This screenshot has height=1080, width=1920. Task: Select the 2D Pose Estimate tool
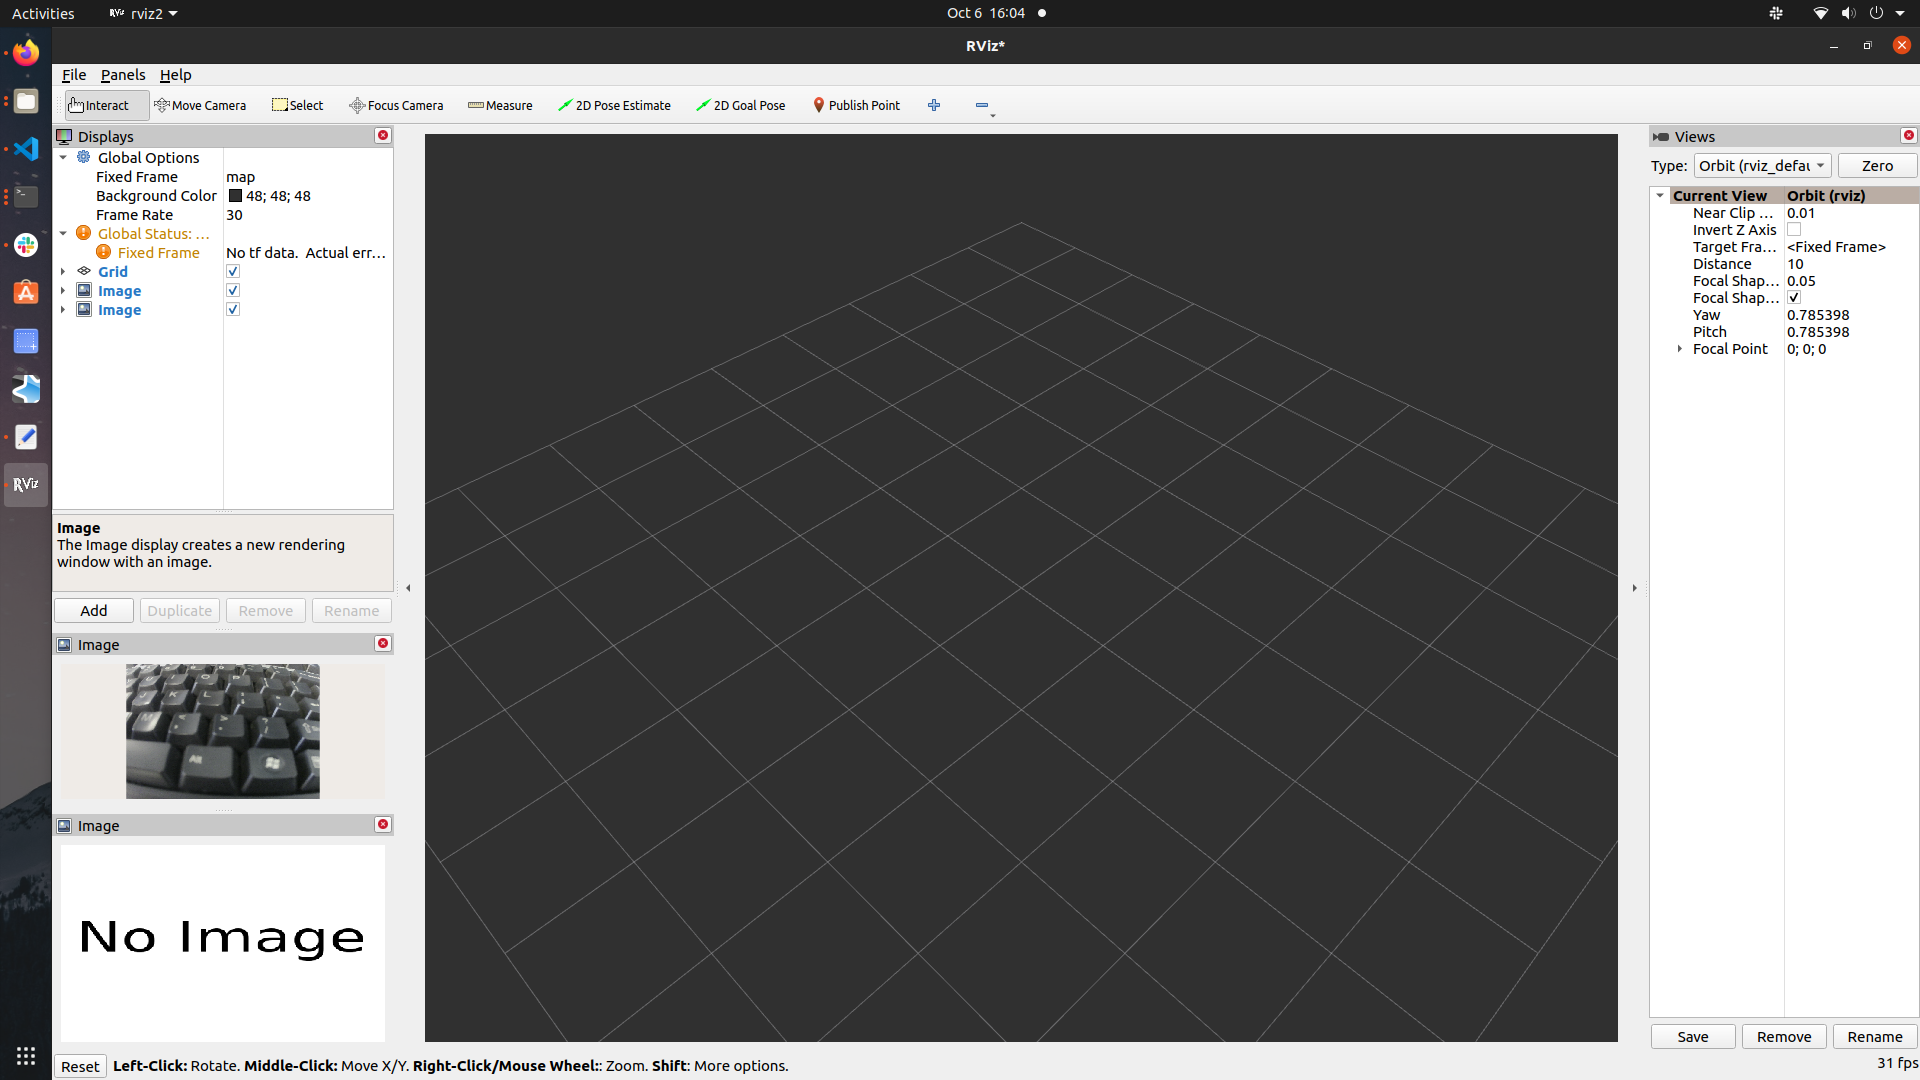[x=614, y=105]
